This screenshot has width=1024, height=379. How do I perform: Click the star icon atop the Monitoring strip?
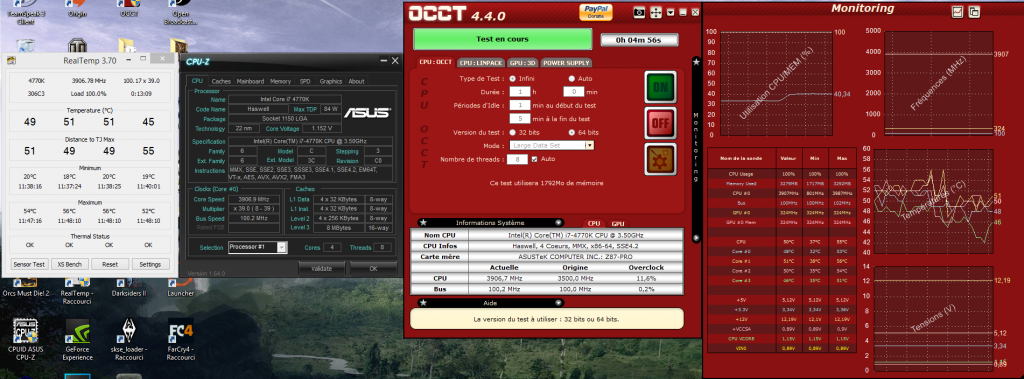click(696, 62)
